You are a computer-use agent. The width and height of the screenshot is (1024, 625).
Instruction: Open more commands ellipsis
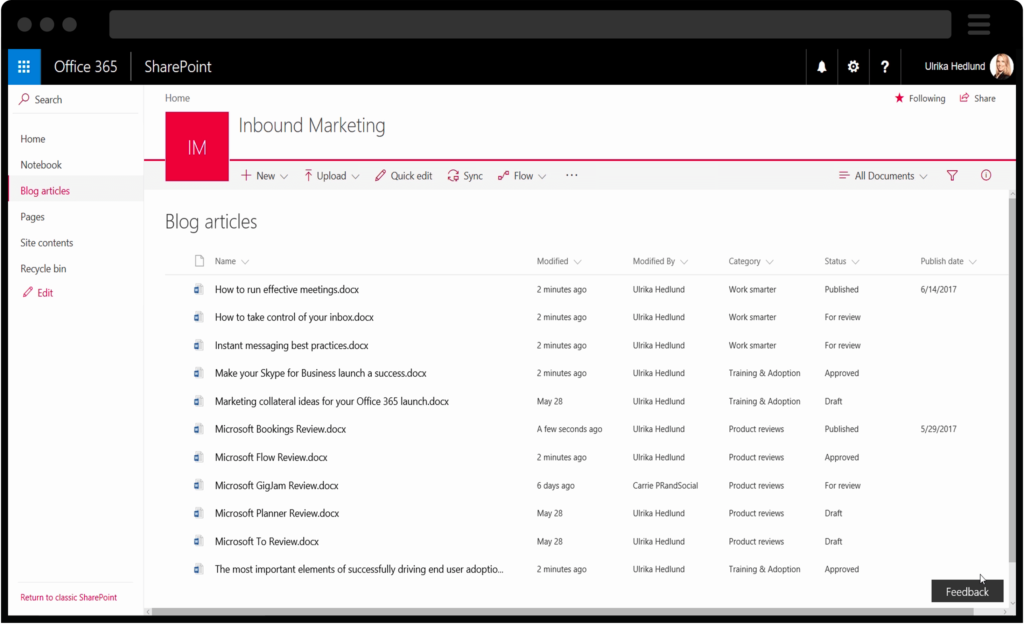click(571, 175)
